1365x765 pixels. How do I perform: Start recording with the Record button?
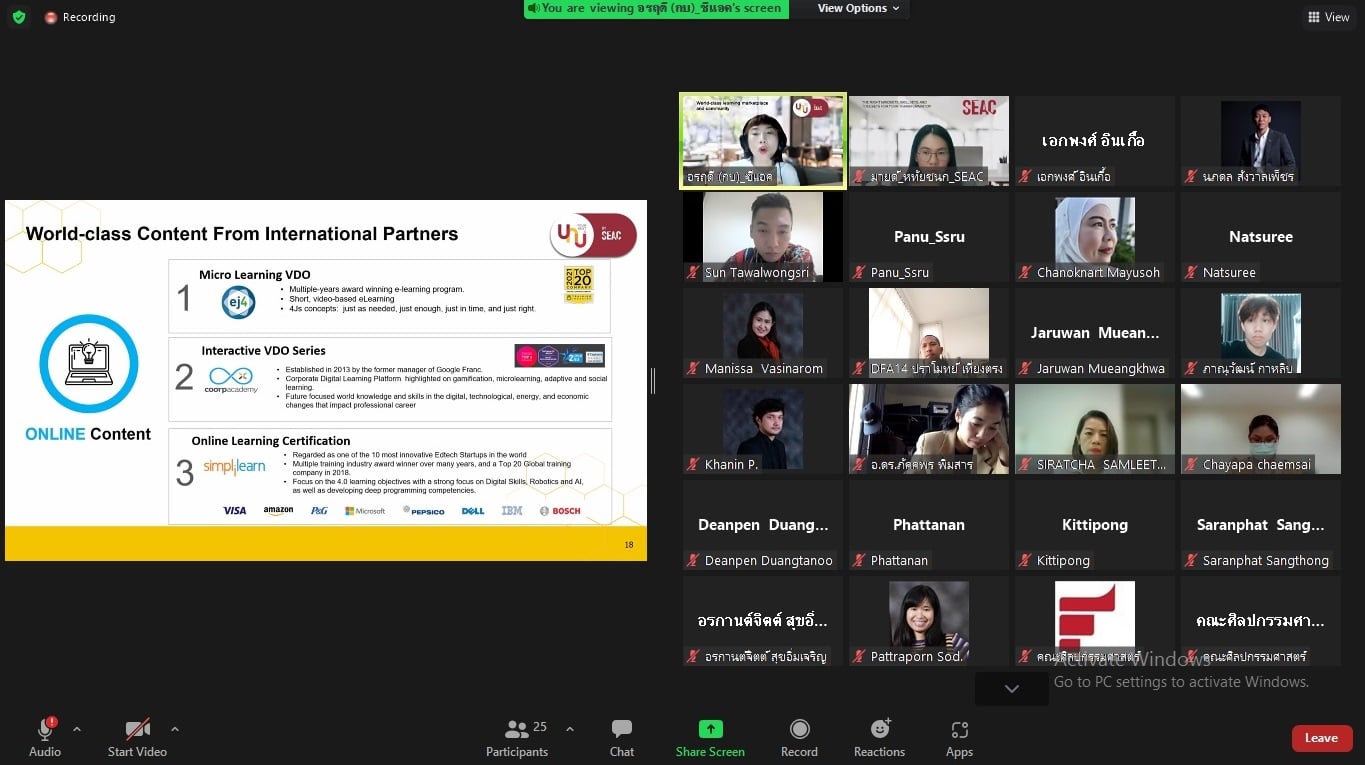tap(799, 738)
